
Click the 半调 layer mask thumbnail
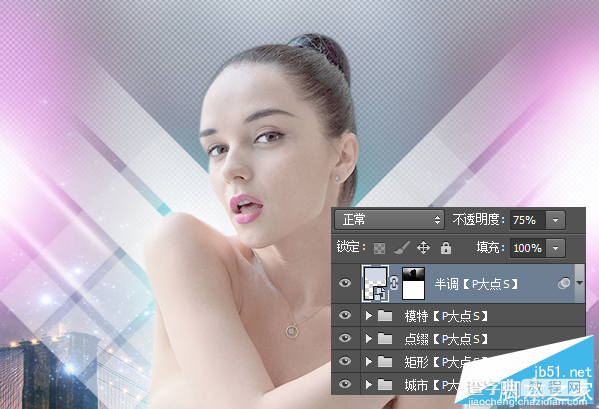coord(413,283)
